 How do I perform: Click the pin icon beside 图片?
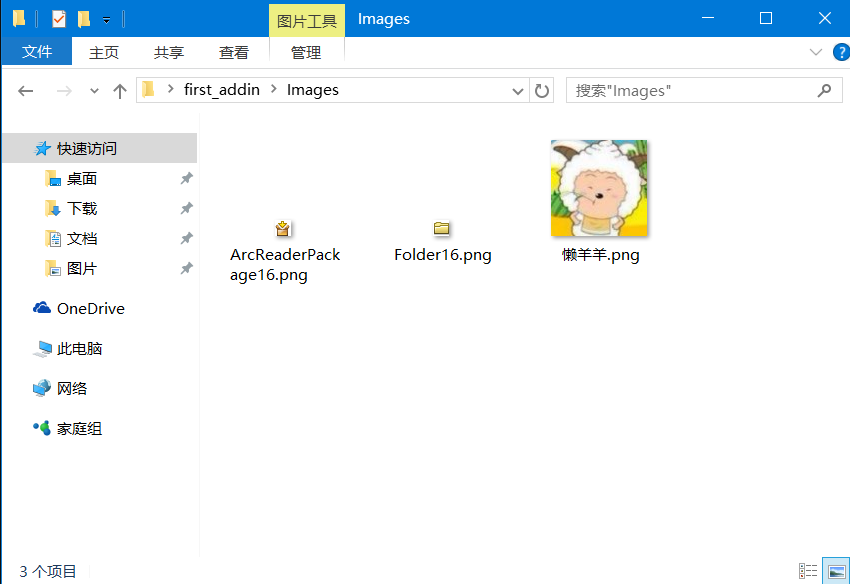pyautogui.click(x=186, y=268)
